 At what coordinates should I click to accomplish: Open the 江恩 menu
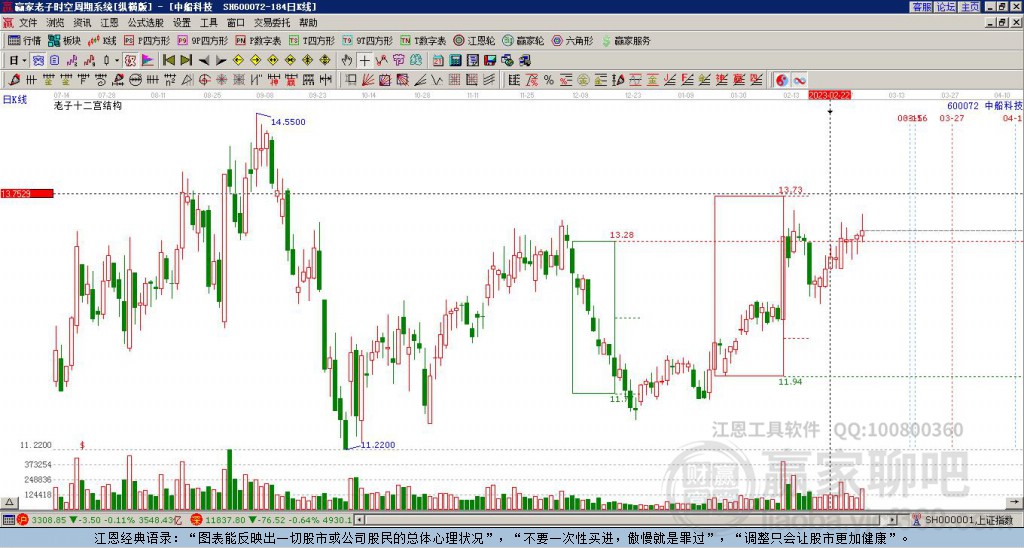click(x=110, y=23)
